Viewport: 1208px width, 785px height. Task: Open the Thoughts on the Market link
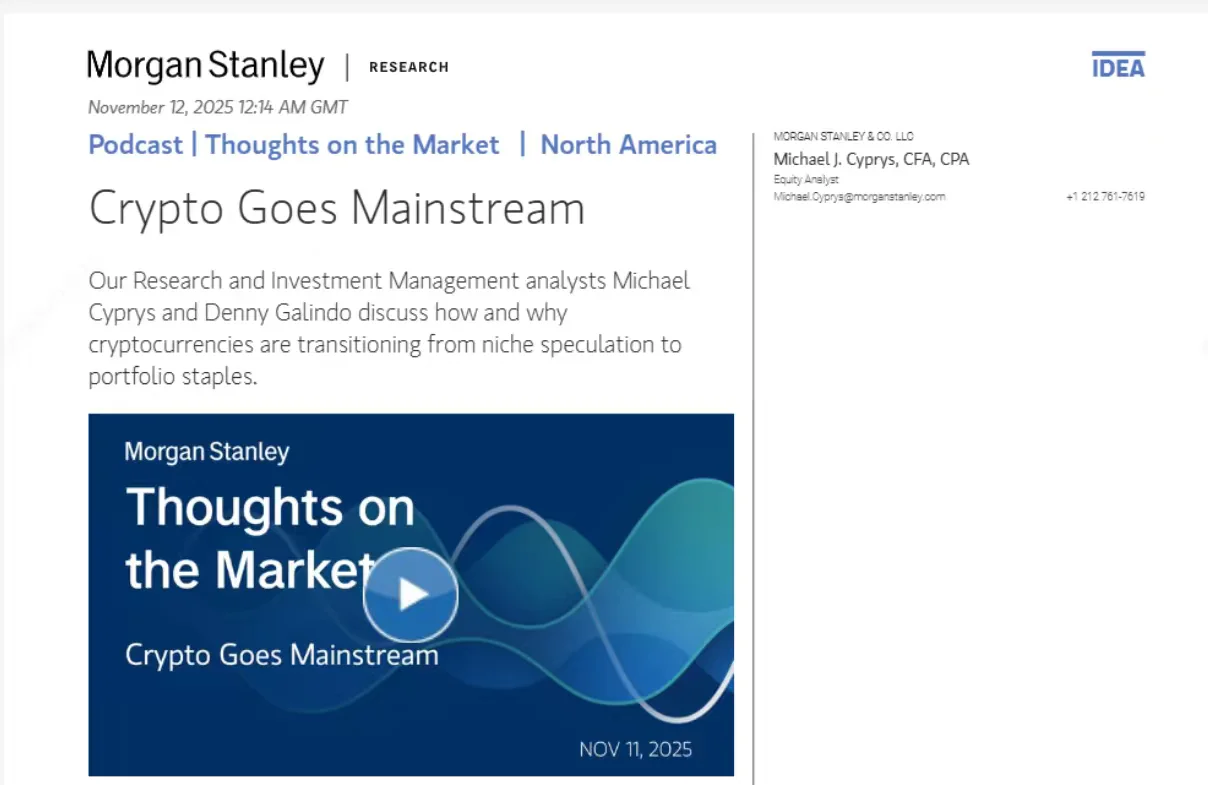(352, 145)
